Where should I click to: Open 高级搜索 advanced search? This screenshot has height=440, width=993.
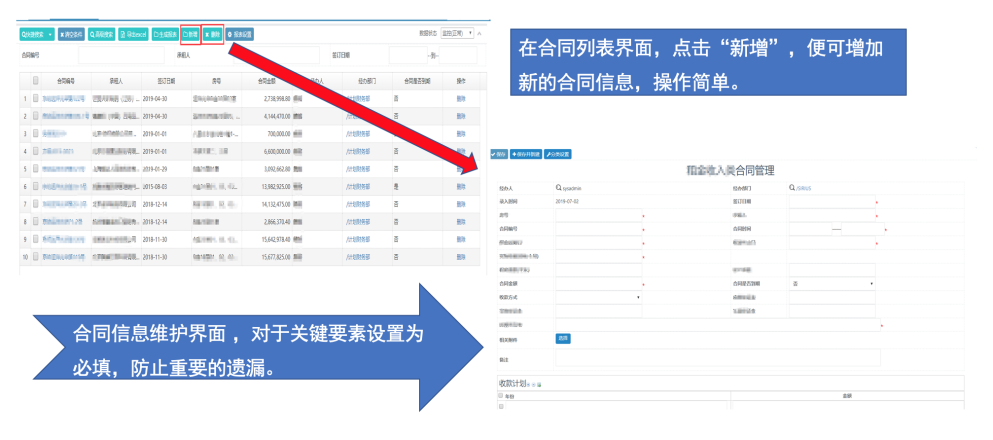coord(103,34)
